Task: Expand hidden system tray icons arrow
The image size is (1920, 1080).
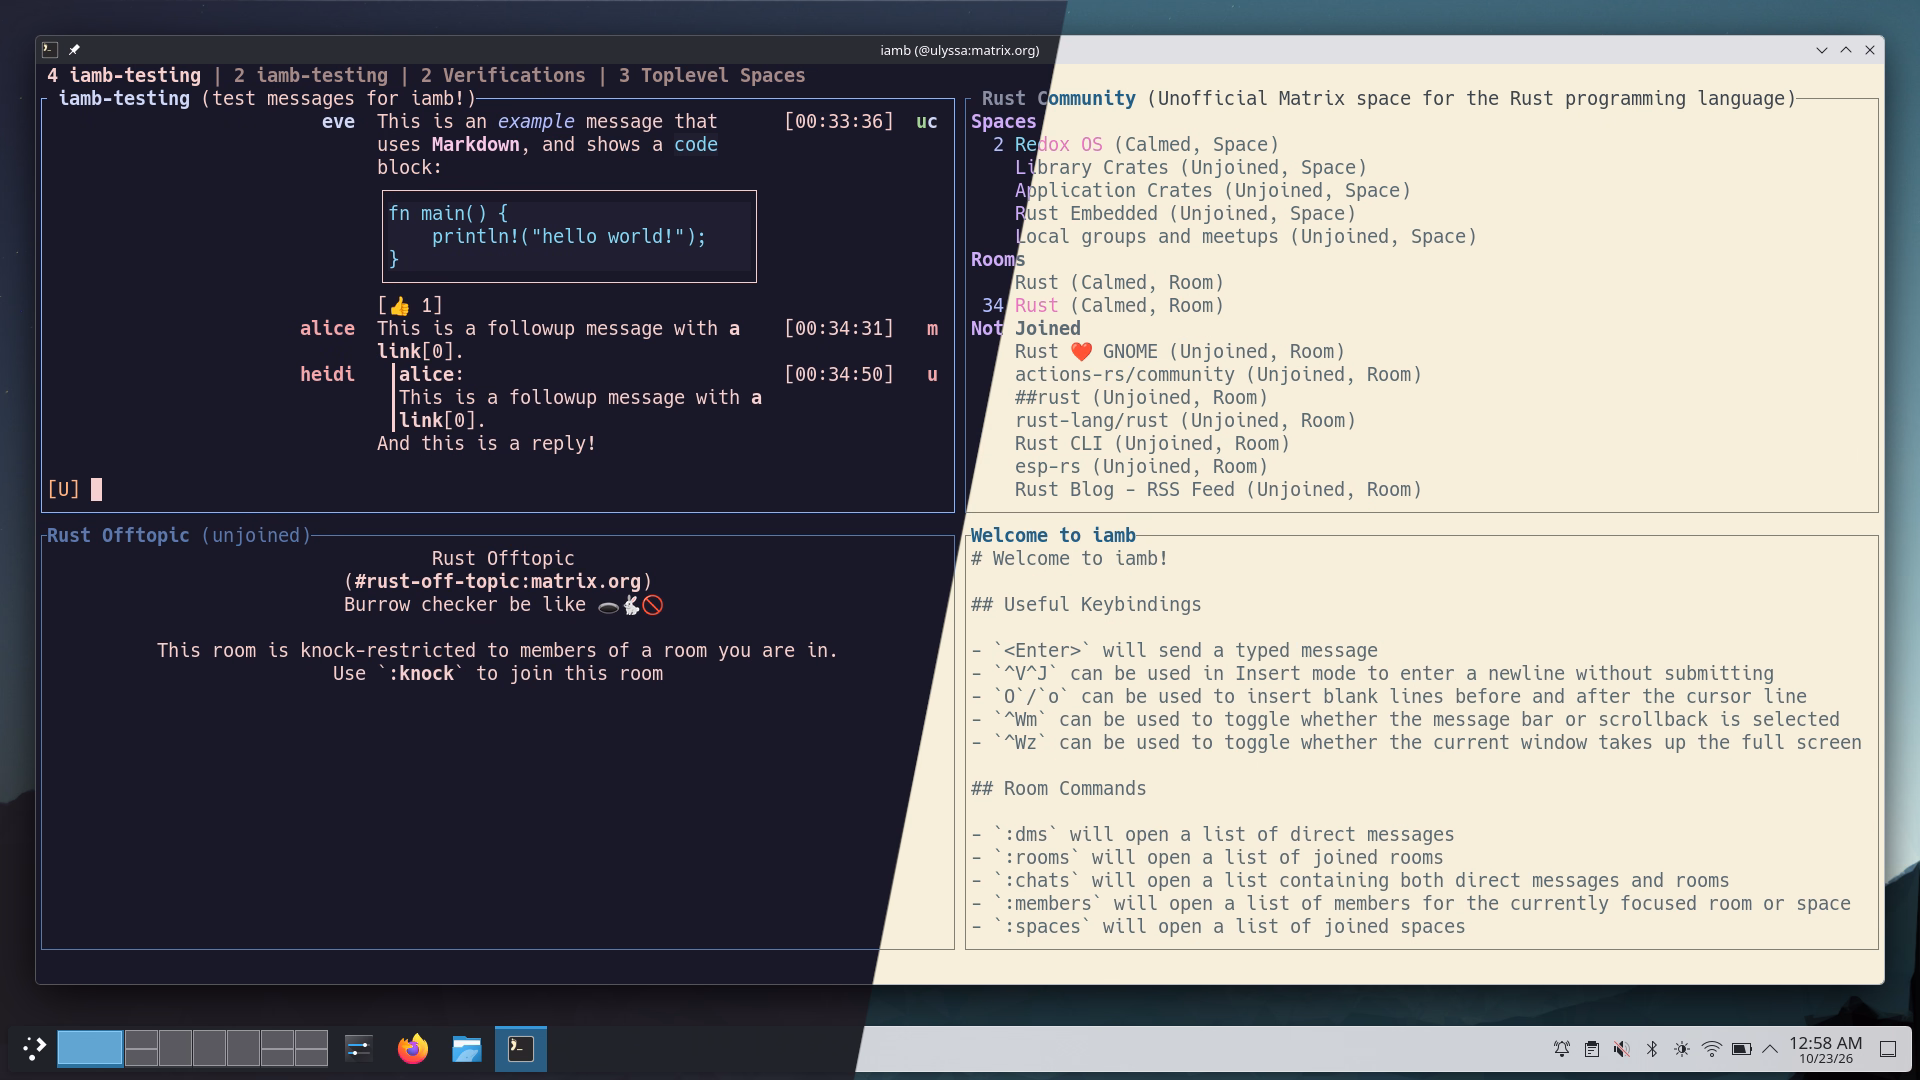Action: click(1770, 1049)
